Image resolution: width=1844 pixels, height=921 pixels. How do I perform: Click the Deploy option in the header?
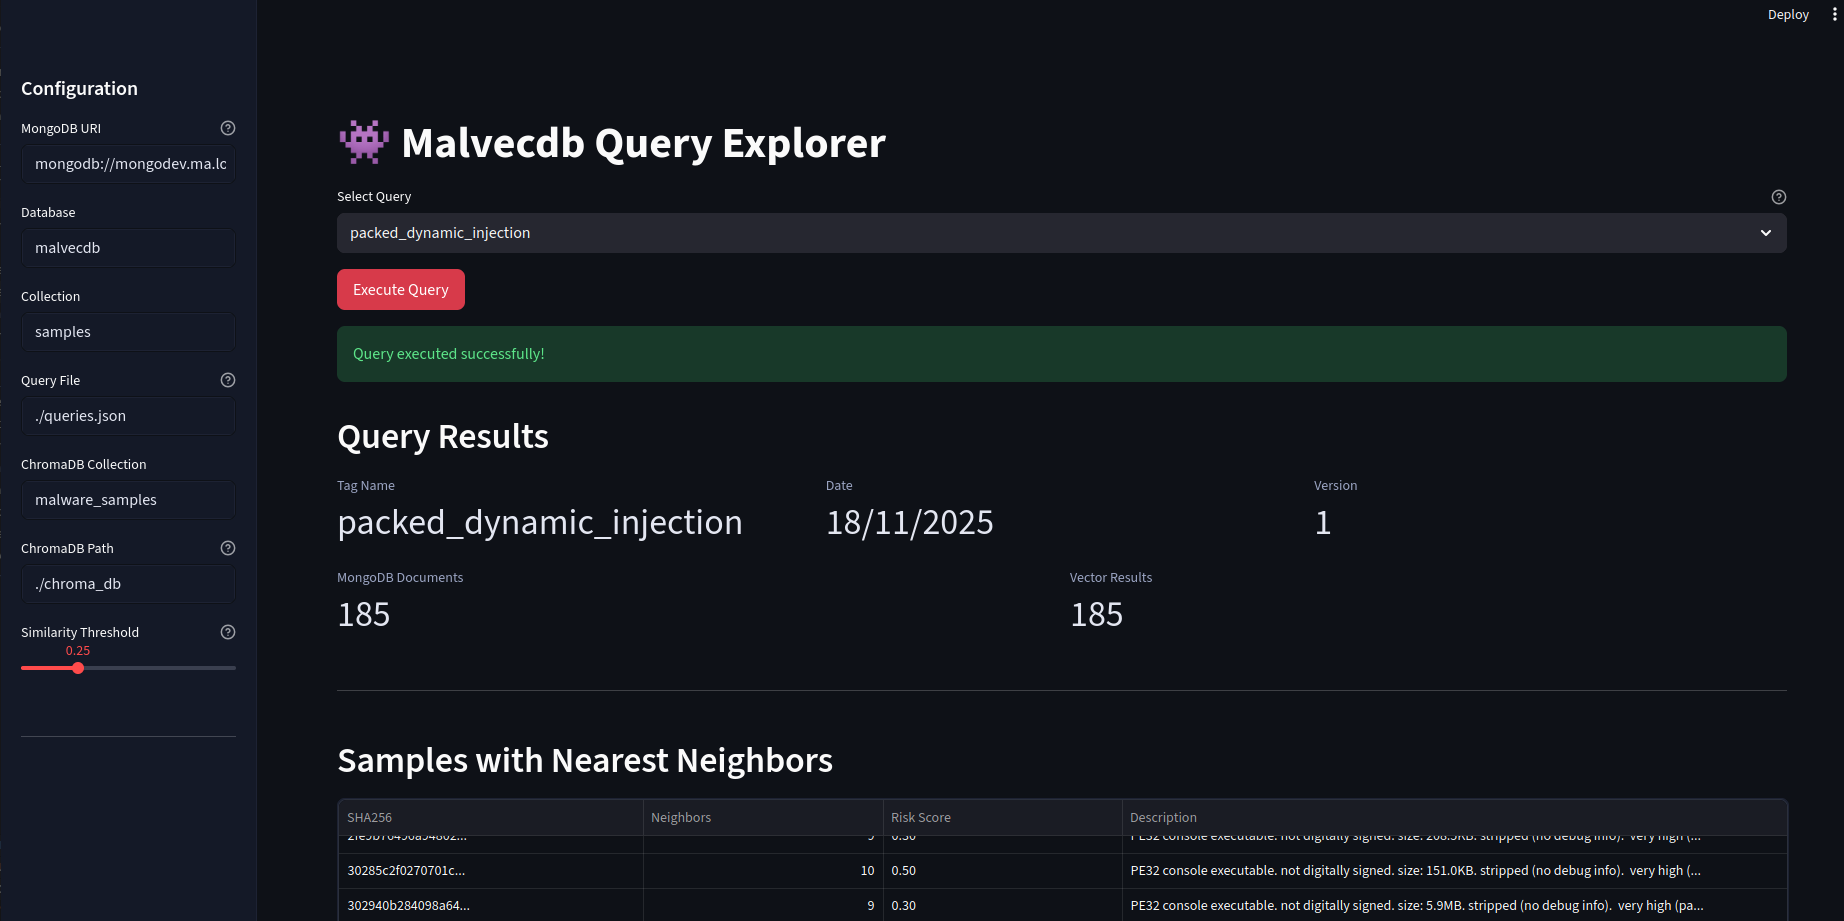click(1787, 14)
